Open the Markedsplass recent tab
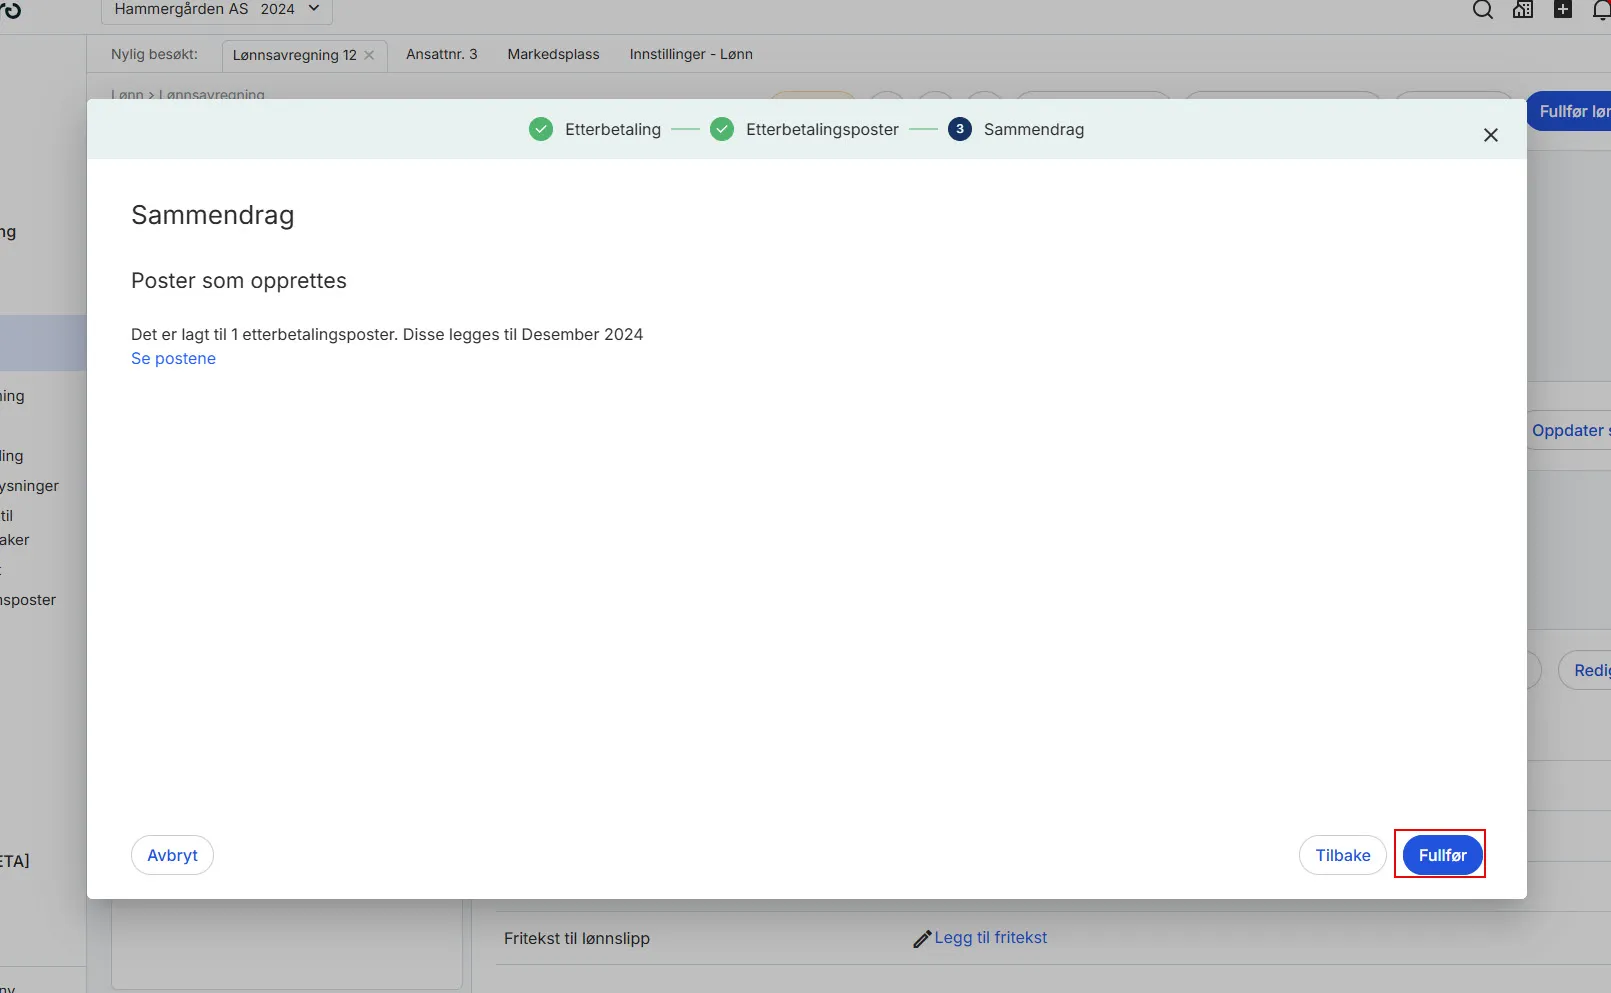 (553, 54)
